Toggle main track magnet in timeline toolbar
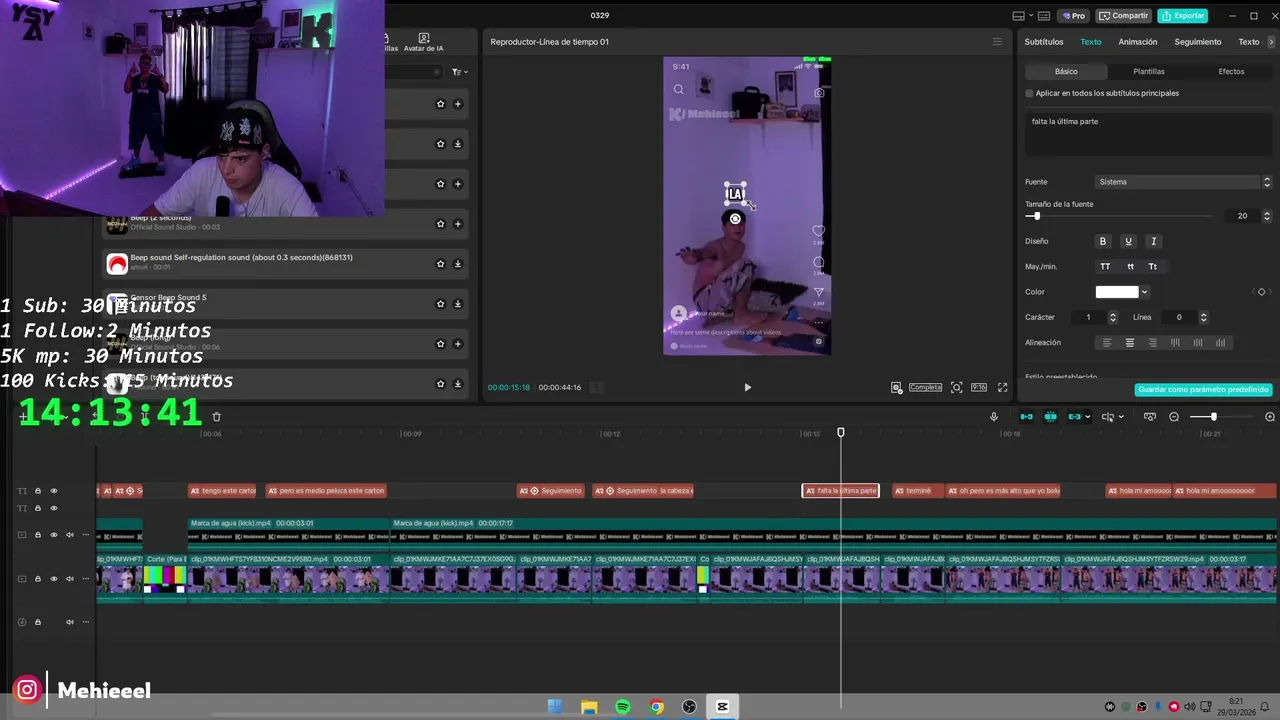1280x720 pixels. point(1026,417)
